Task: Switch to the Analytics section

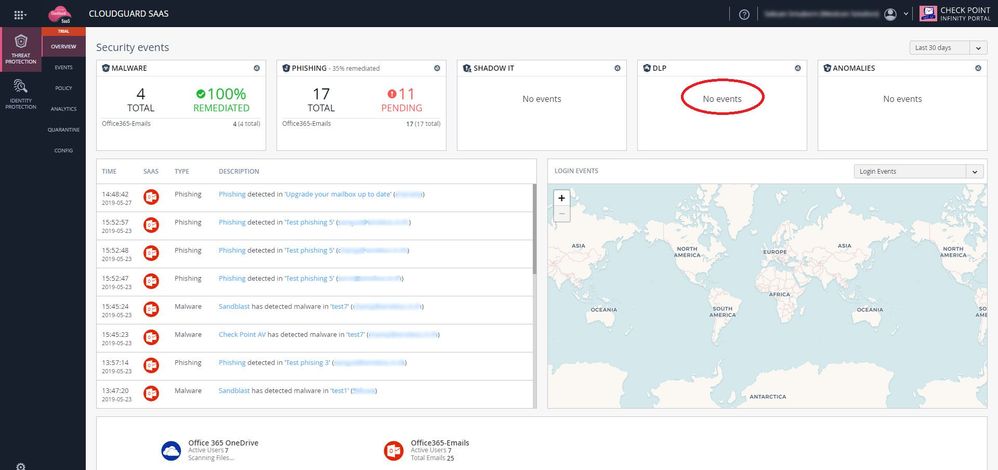Action: tap(63, 108)
